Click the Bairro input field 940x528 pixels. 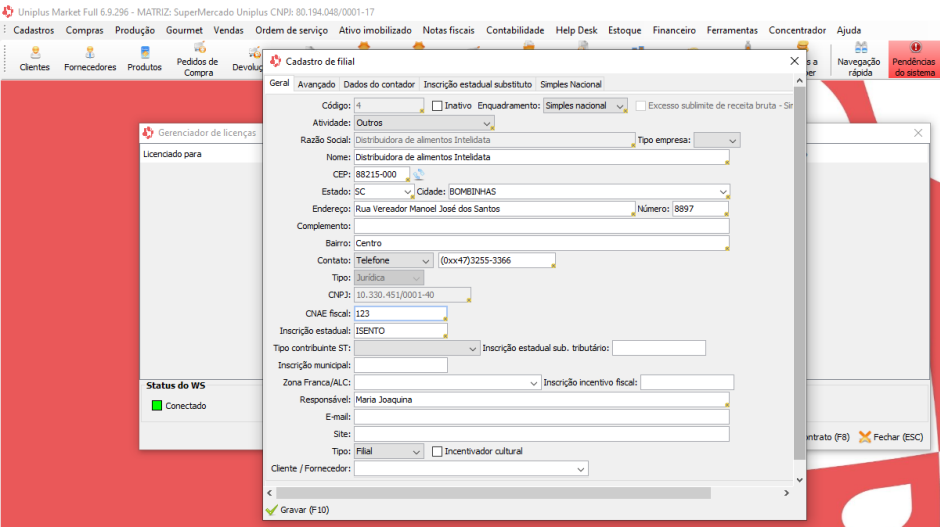(541, 243)
